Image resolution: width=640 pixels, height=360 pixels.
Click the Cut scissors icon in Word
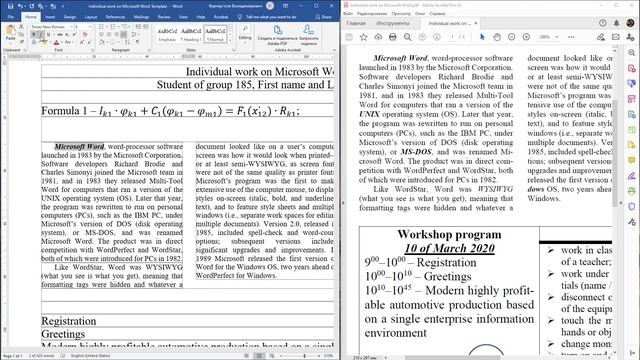tap(21, 27)
